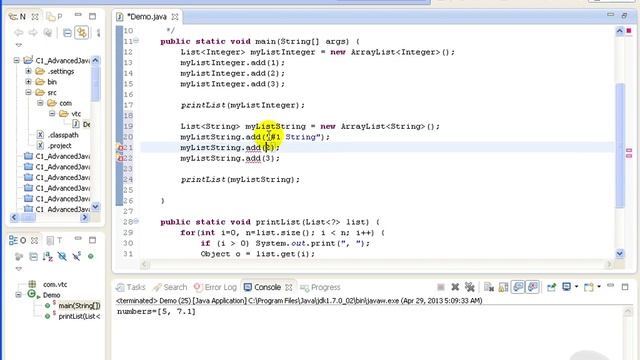Click the Navigator forward arrow
This screenshot has height=360, width=640.
pos(33,33)
